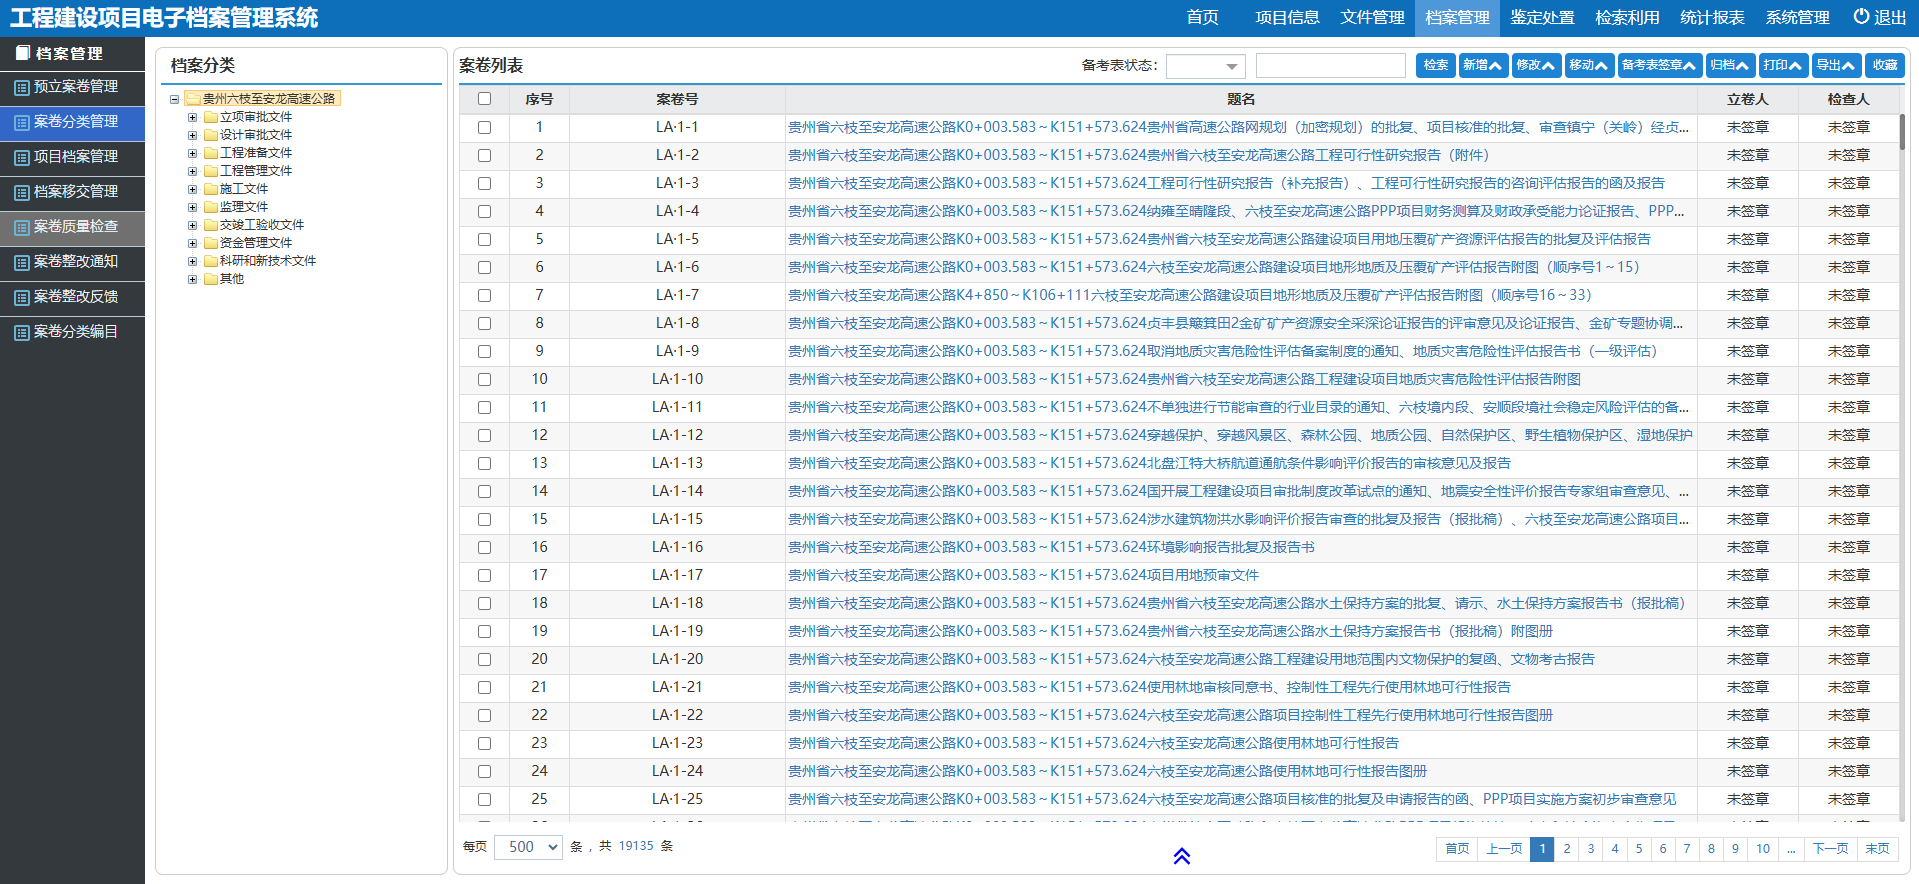Check the box for row LA·1-9
Screen dimensions: 1919x884
[484, 351]
